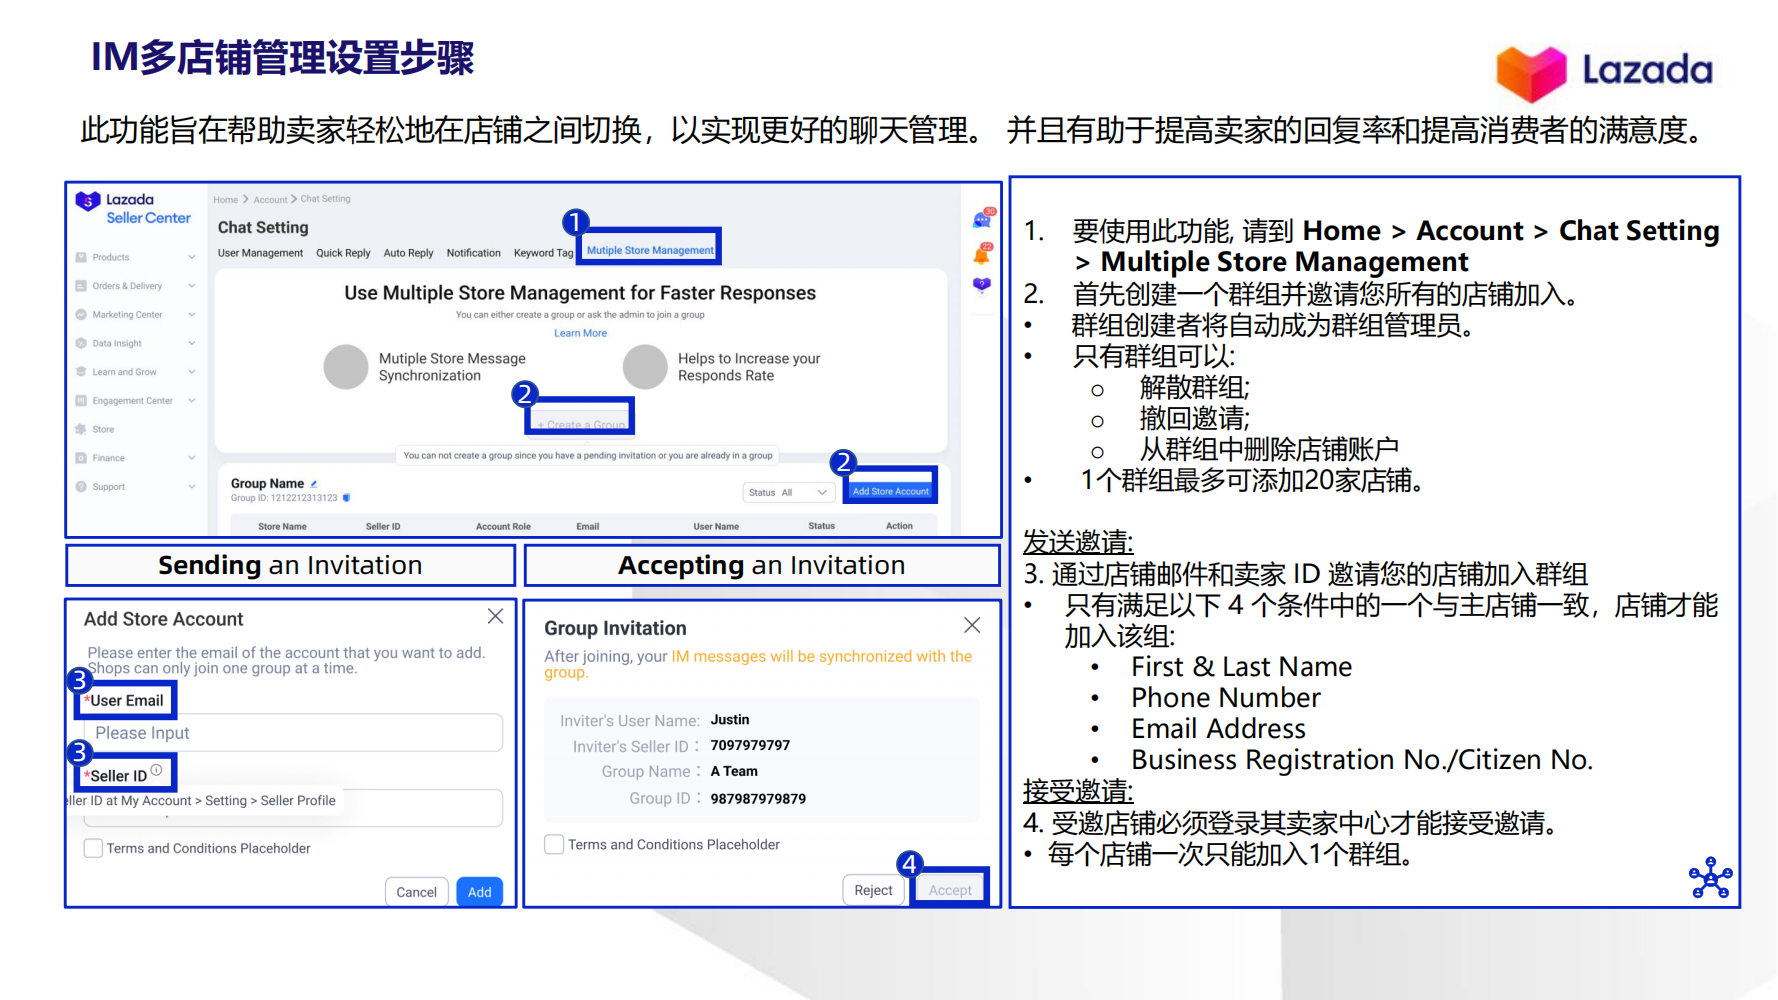
Task: Click the Group Name value A Team
Action: point(734,771)
